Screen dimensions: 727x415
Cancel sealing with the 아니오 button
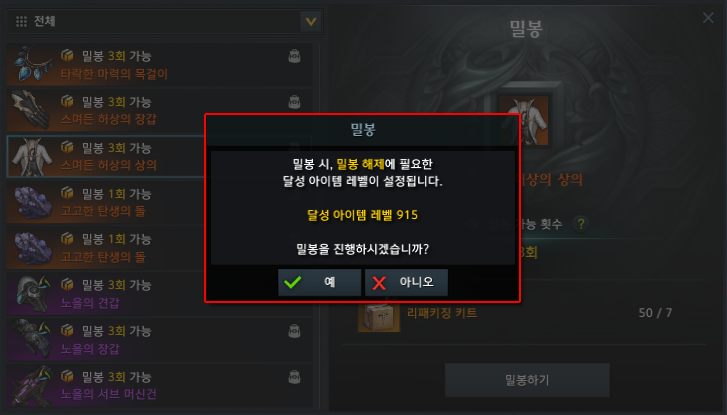[x=406, y=282]
